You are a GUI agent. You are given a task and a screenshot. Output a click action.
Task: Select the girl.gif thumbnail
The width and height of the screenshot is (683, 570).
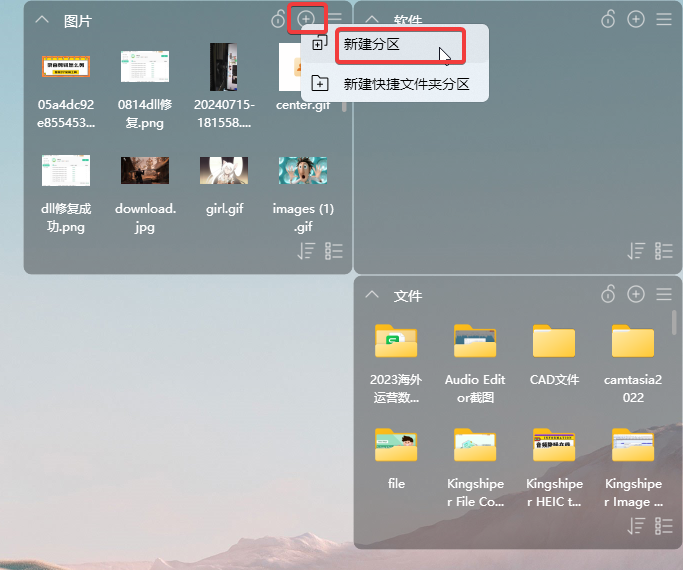223,170
